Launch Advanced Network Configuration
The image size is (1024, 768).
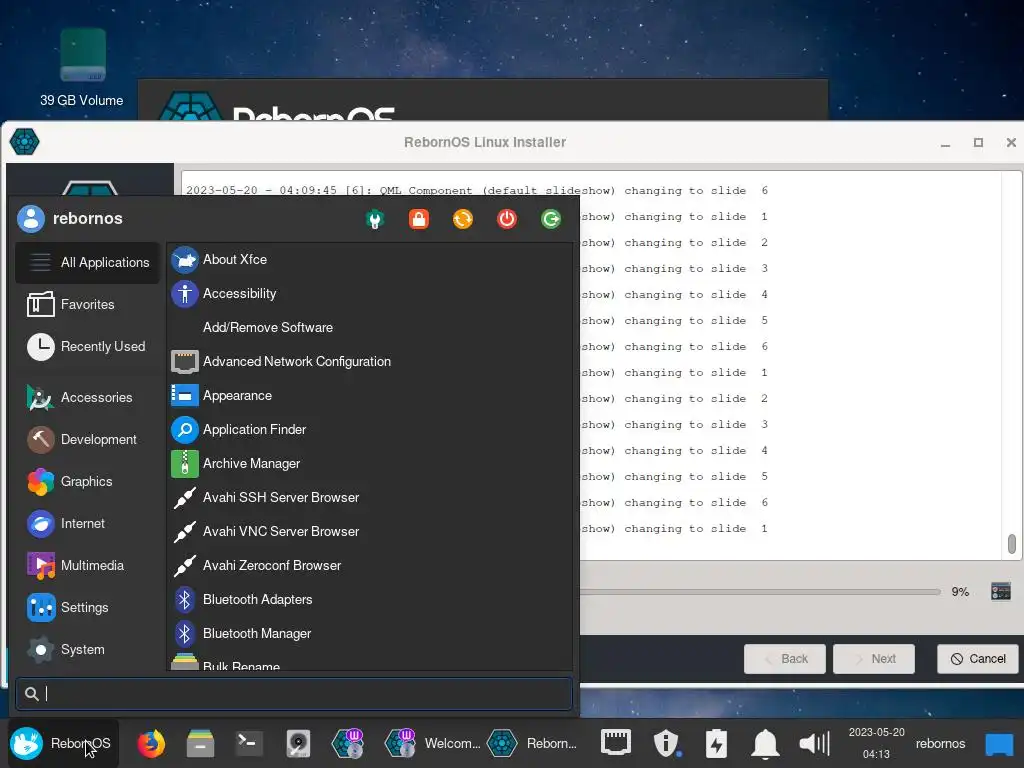(x=370, y=362)
